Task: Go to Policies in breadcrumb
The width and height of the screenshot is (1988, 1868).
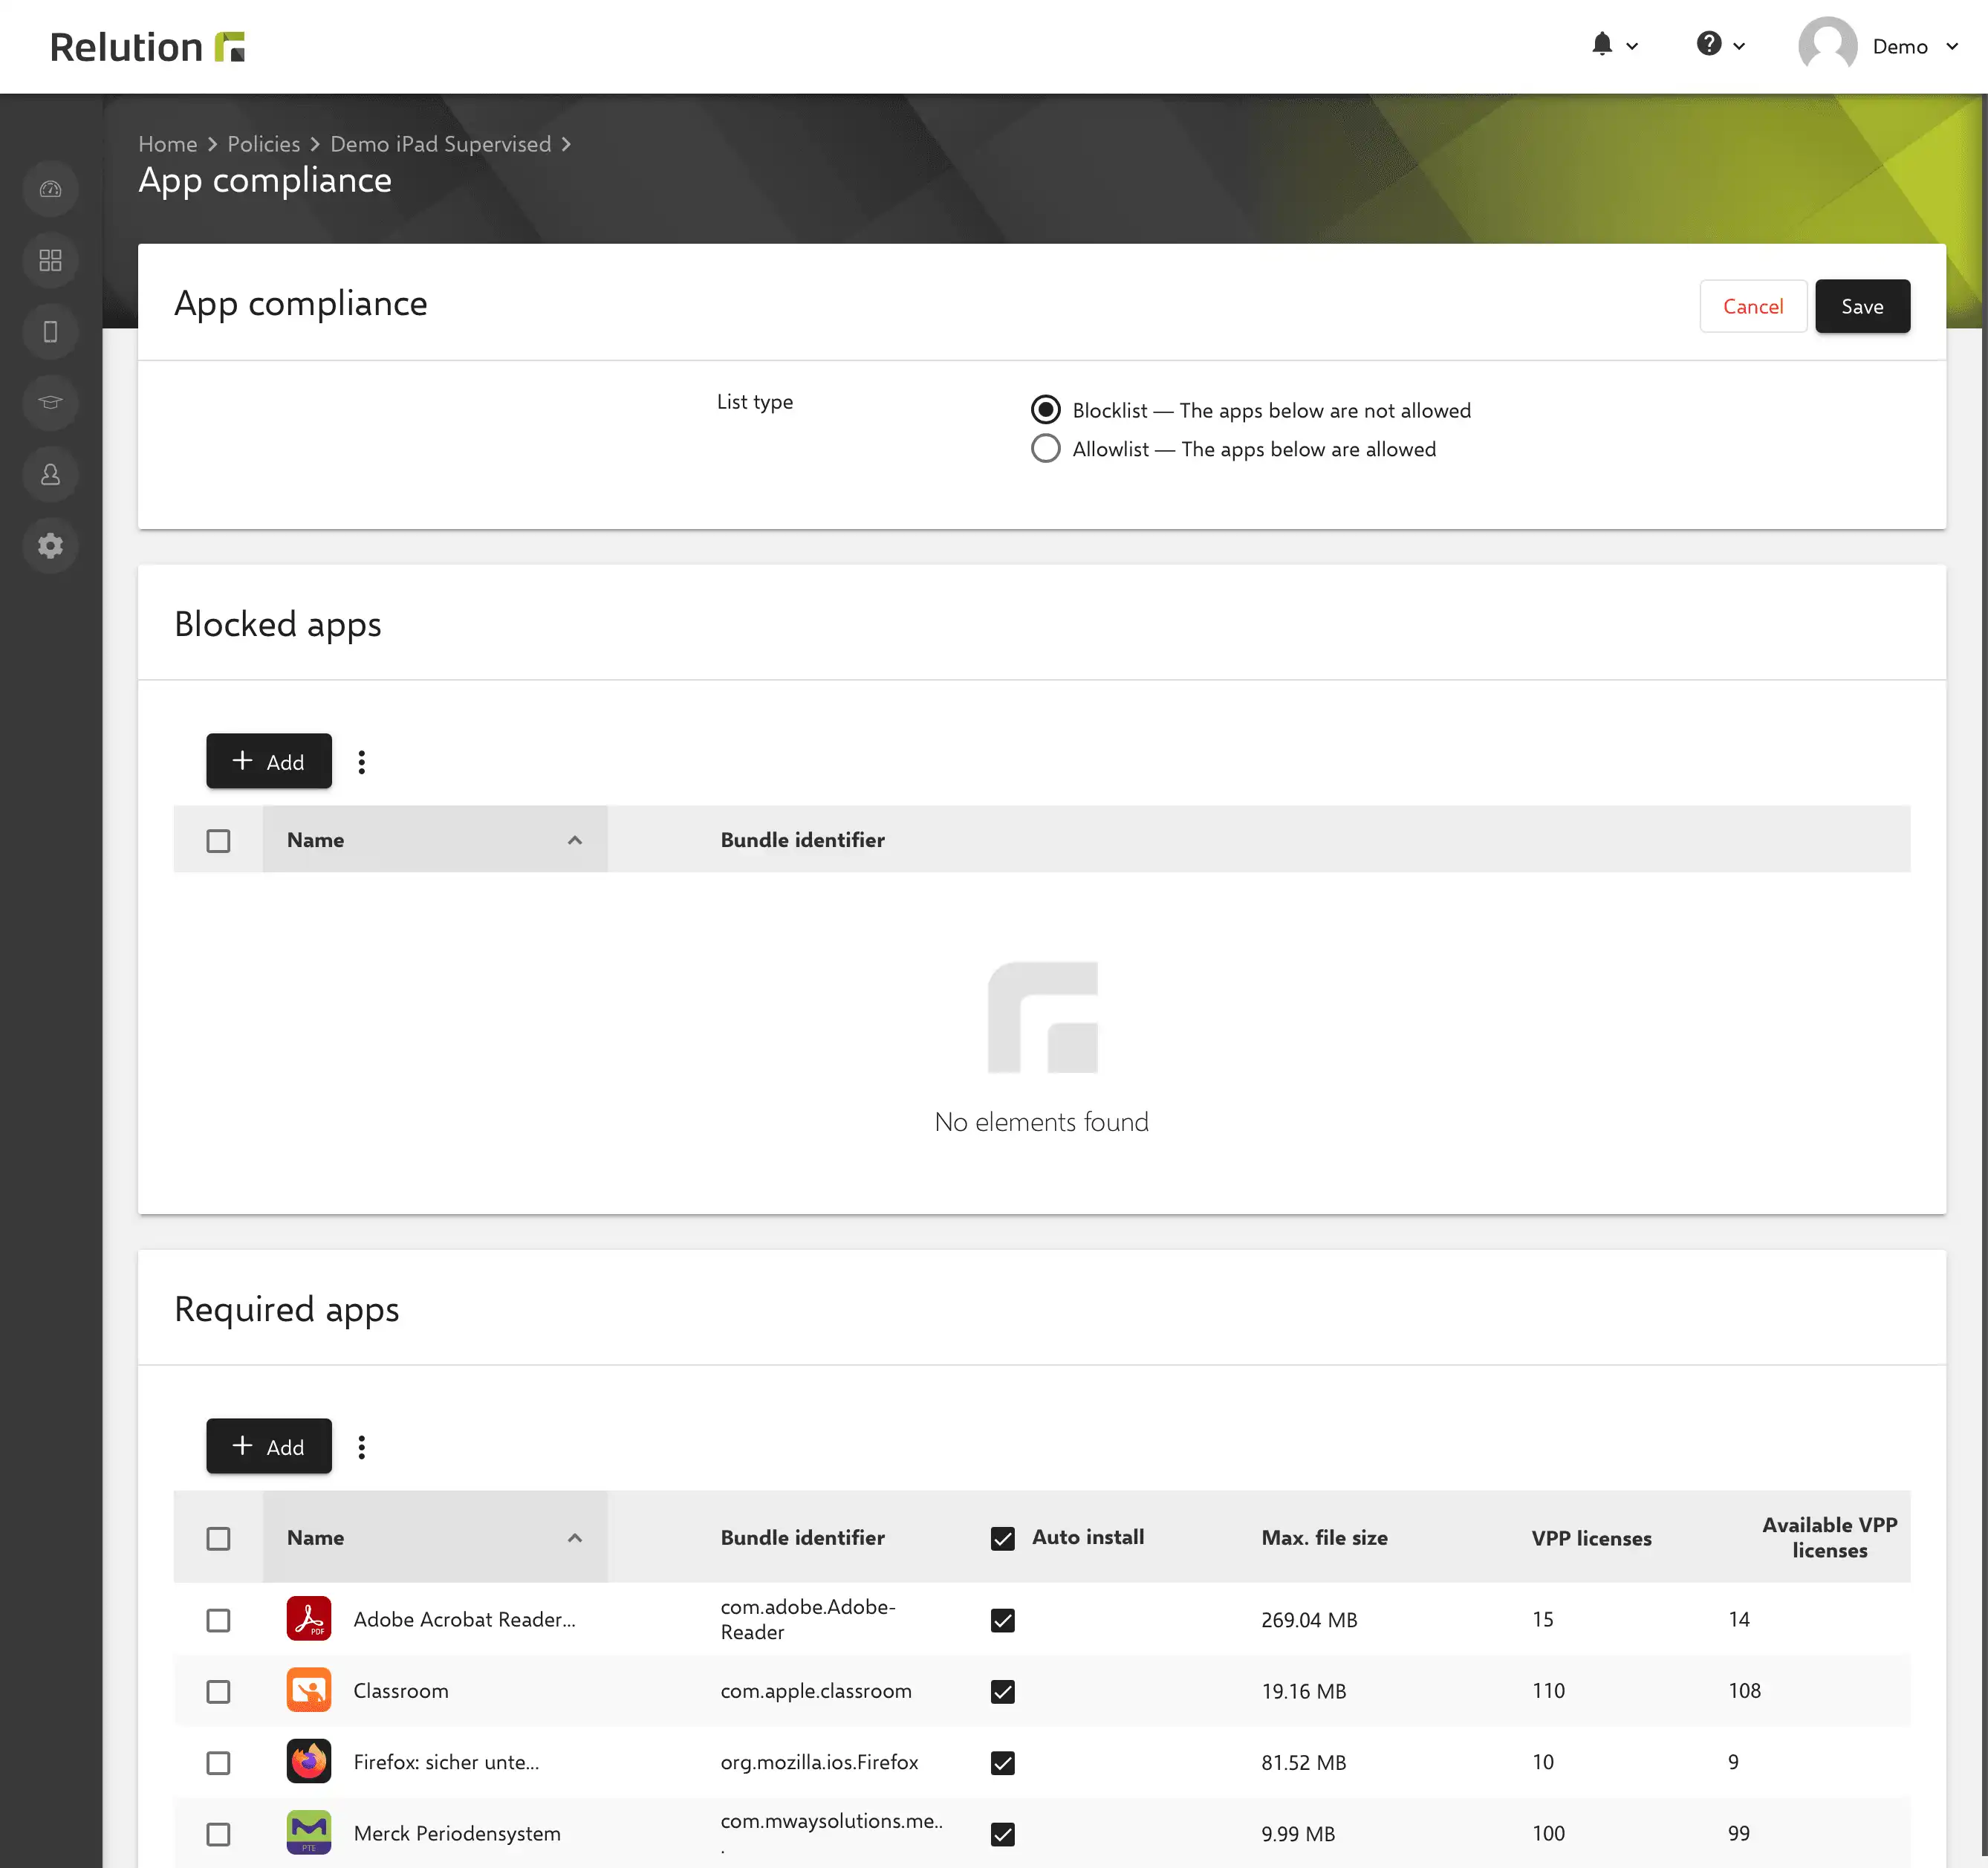Action: (x=263, y=144)
